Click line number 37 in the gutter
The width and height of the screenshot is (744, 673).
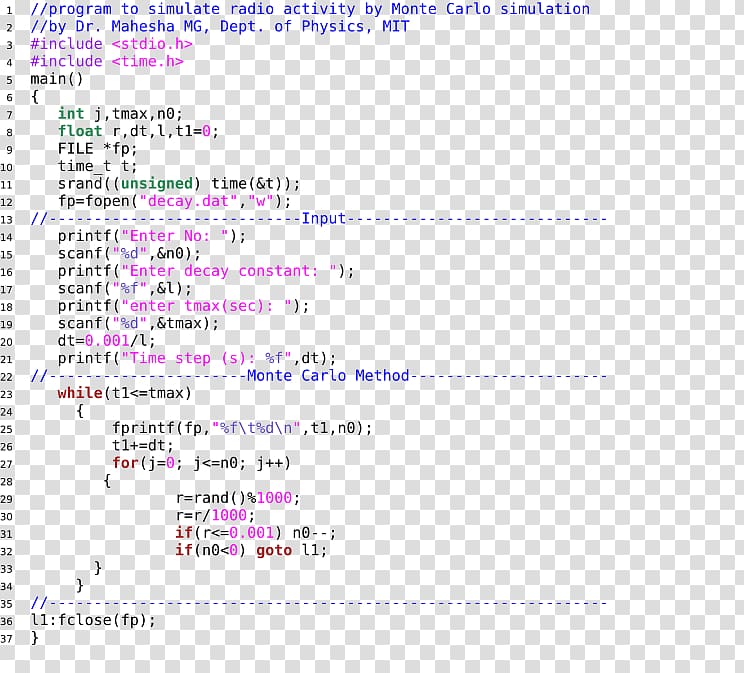(7, 638)
